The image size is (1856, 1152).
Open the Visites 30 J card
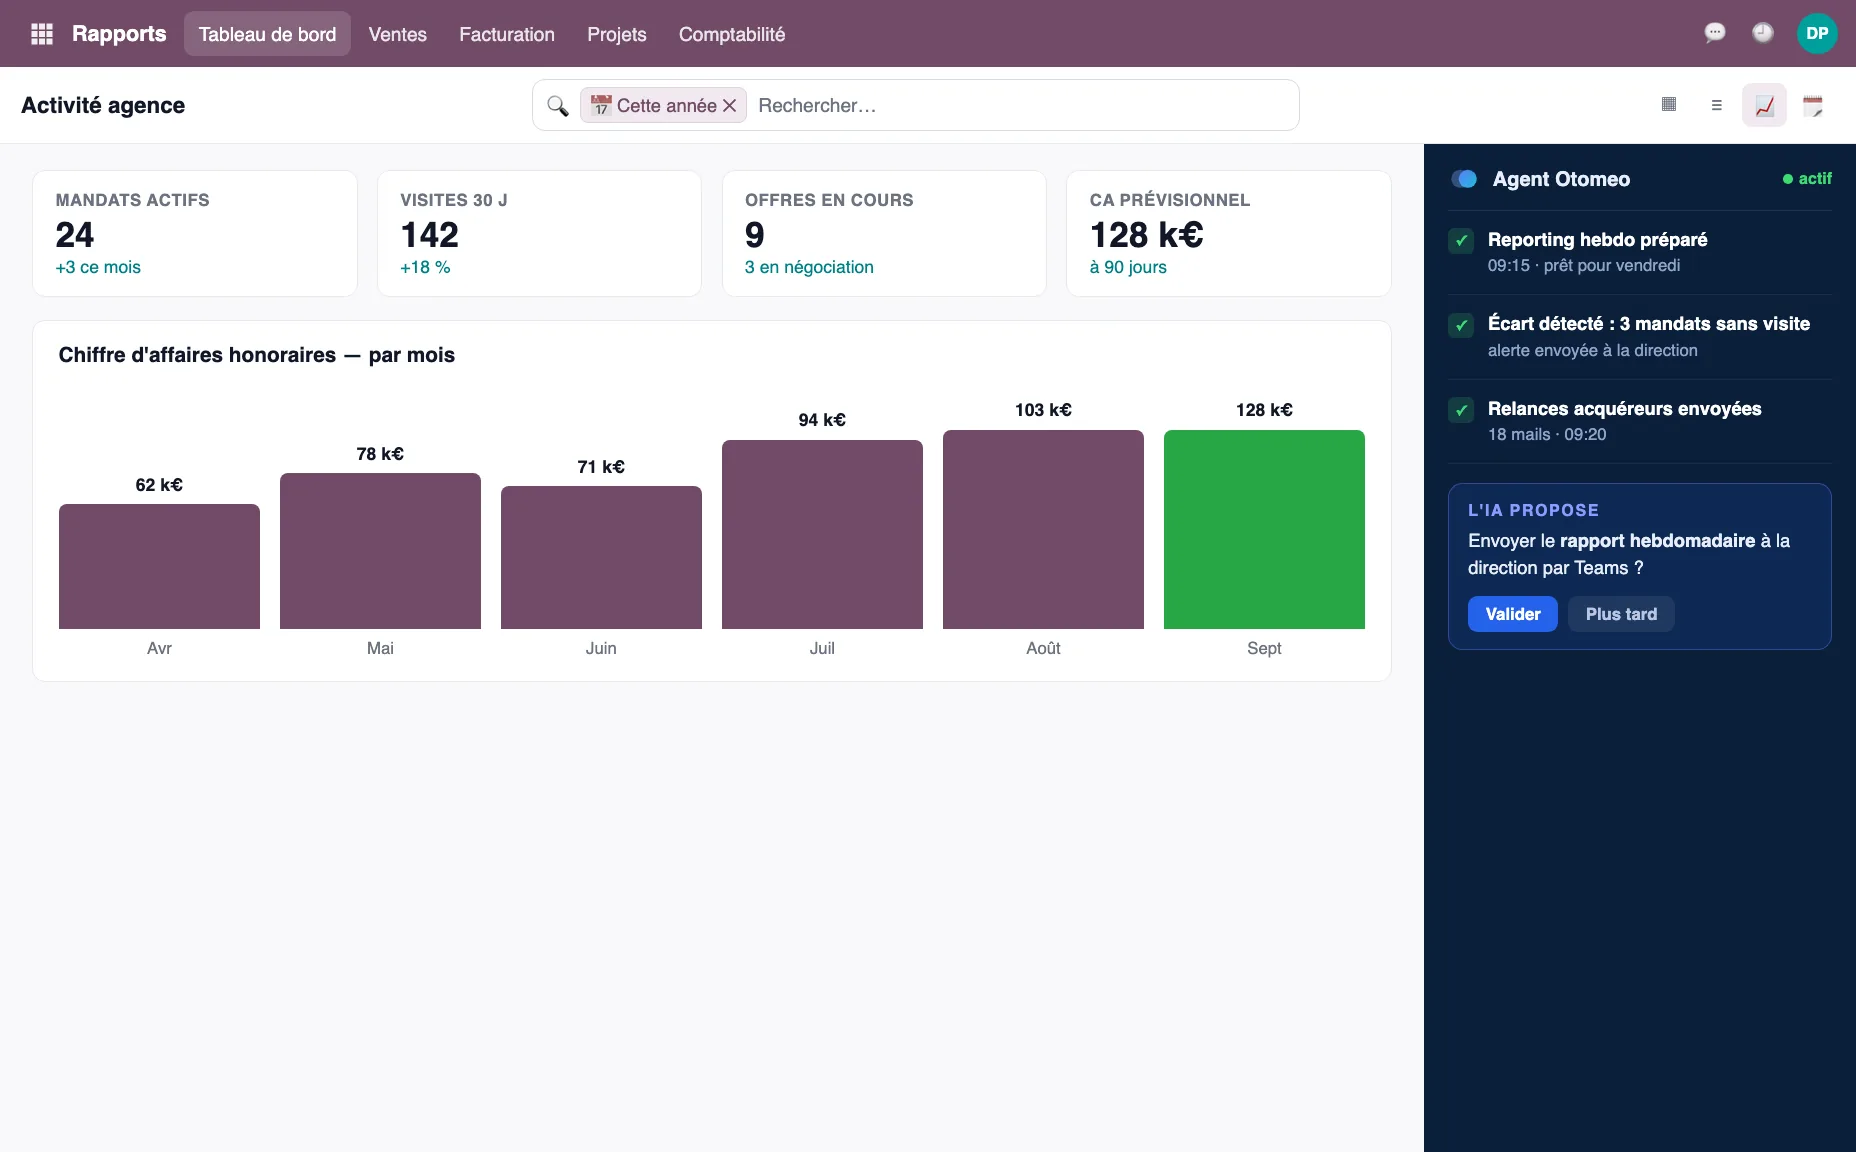pyautogui.click(x=539, y=233)
